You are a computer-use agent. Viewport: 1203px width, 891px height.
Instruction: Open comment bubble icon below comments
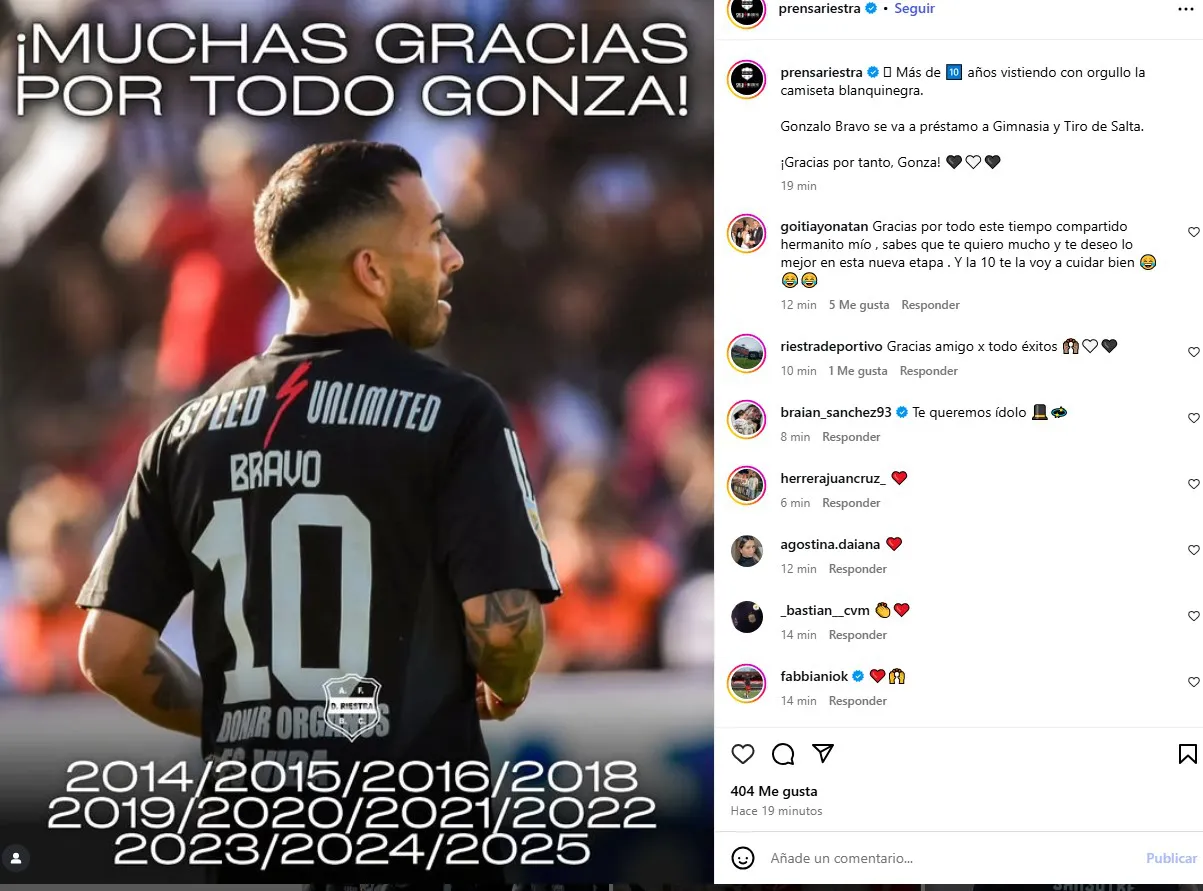[x=783, y=754]
